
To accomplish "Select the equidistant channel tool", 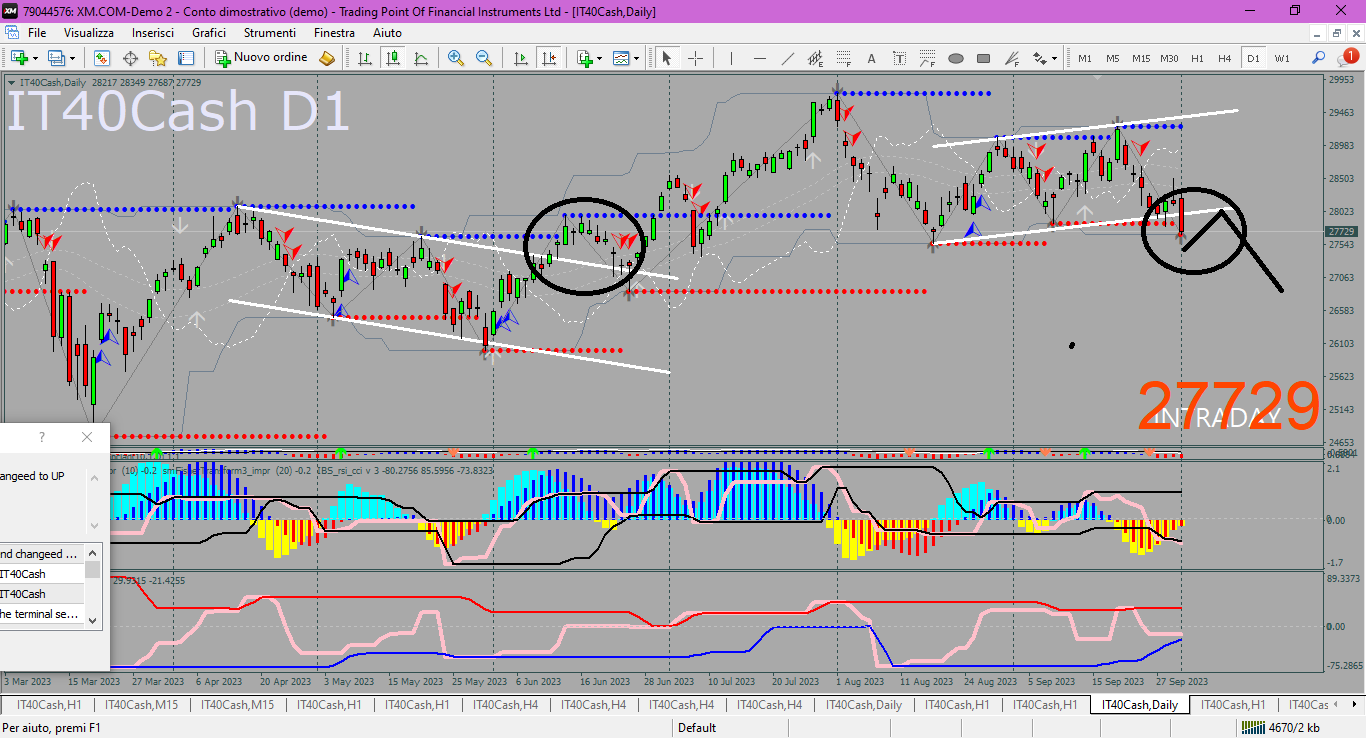I will click(815, 58).
